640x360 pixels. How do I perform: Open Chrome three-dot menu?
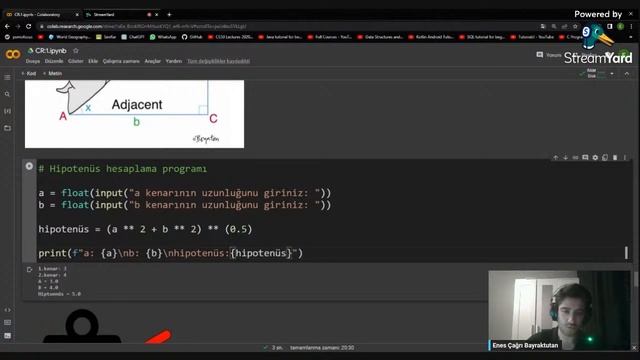point(631,26)
